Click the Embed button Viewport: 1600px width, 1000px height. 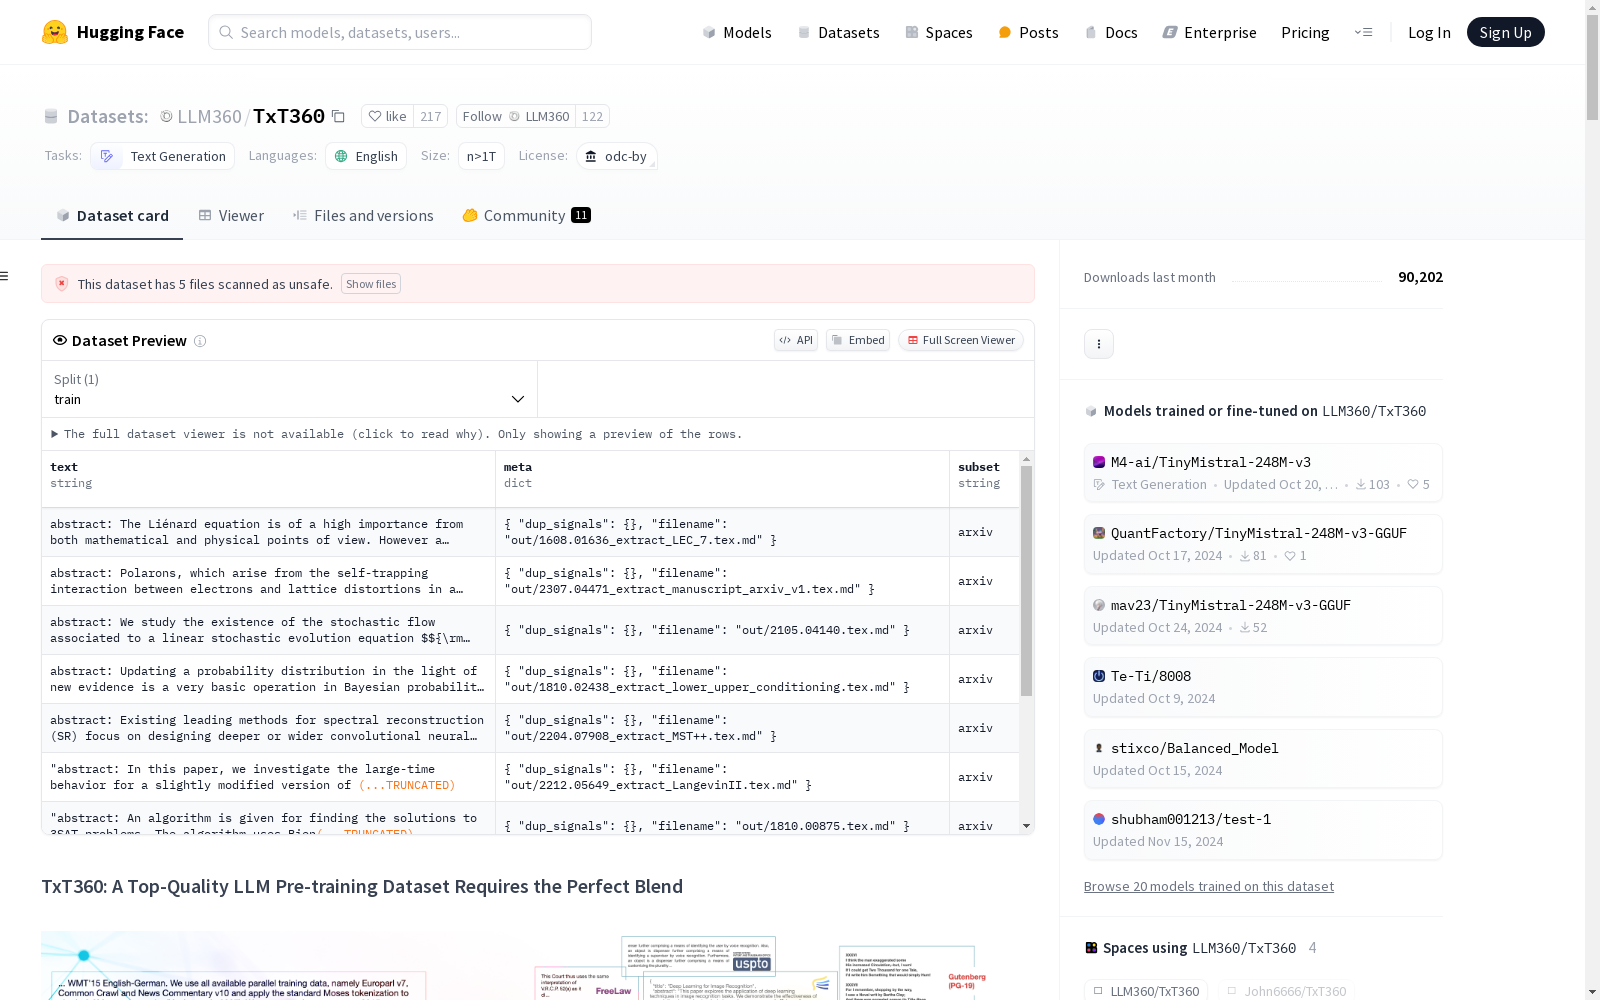coord(858,340)
